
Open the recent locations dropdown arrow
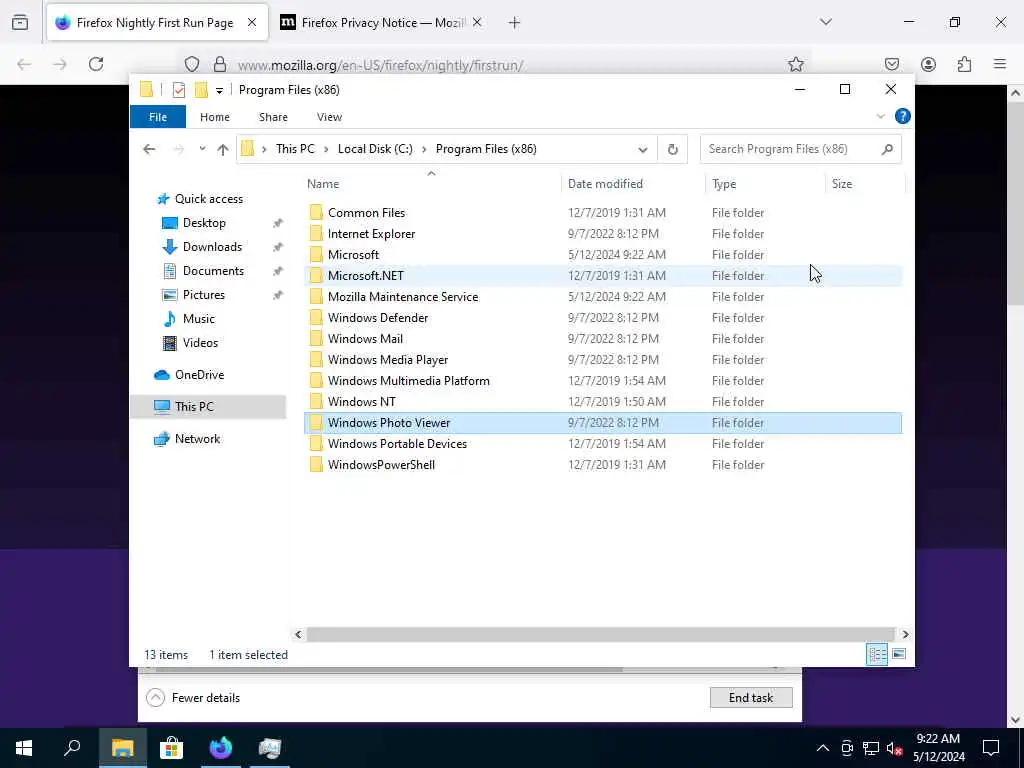[x=202, y=149]
